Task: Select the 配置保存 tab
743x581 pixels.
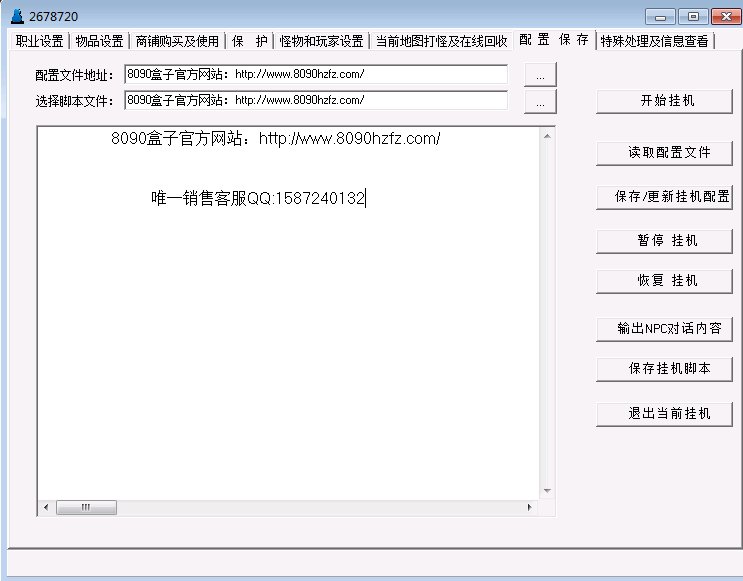Action: 554,40
